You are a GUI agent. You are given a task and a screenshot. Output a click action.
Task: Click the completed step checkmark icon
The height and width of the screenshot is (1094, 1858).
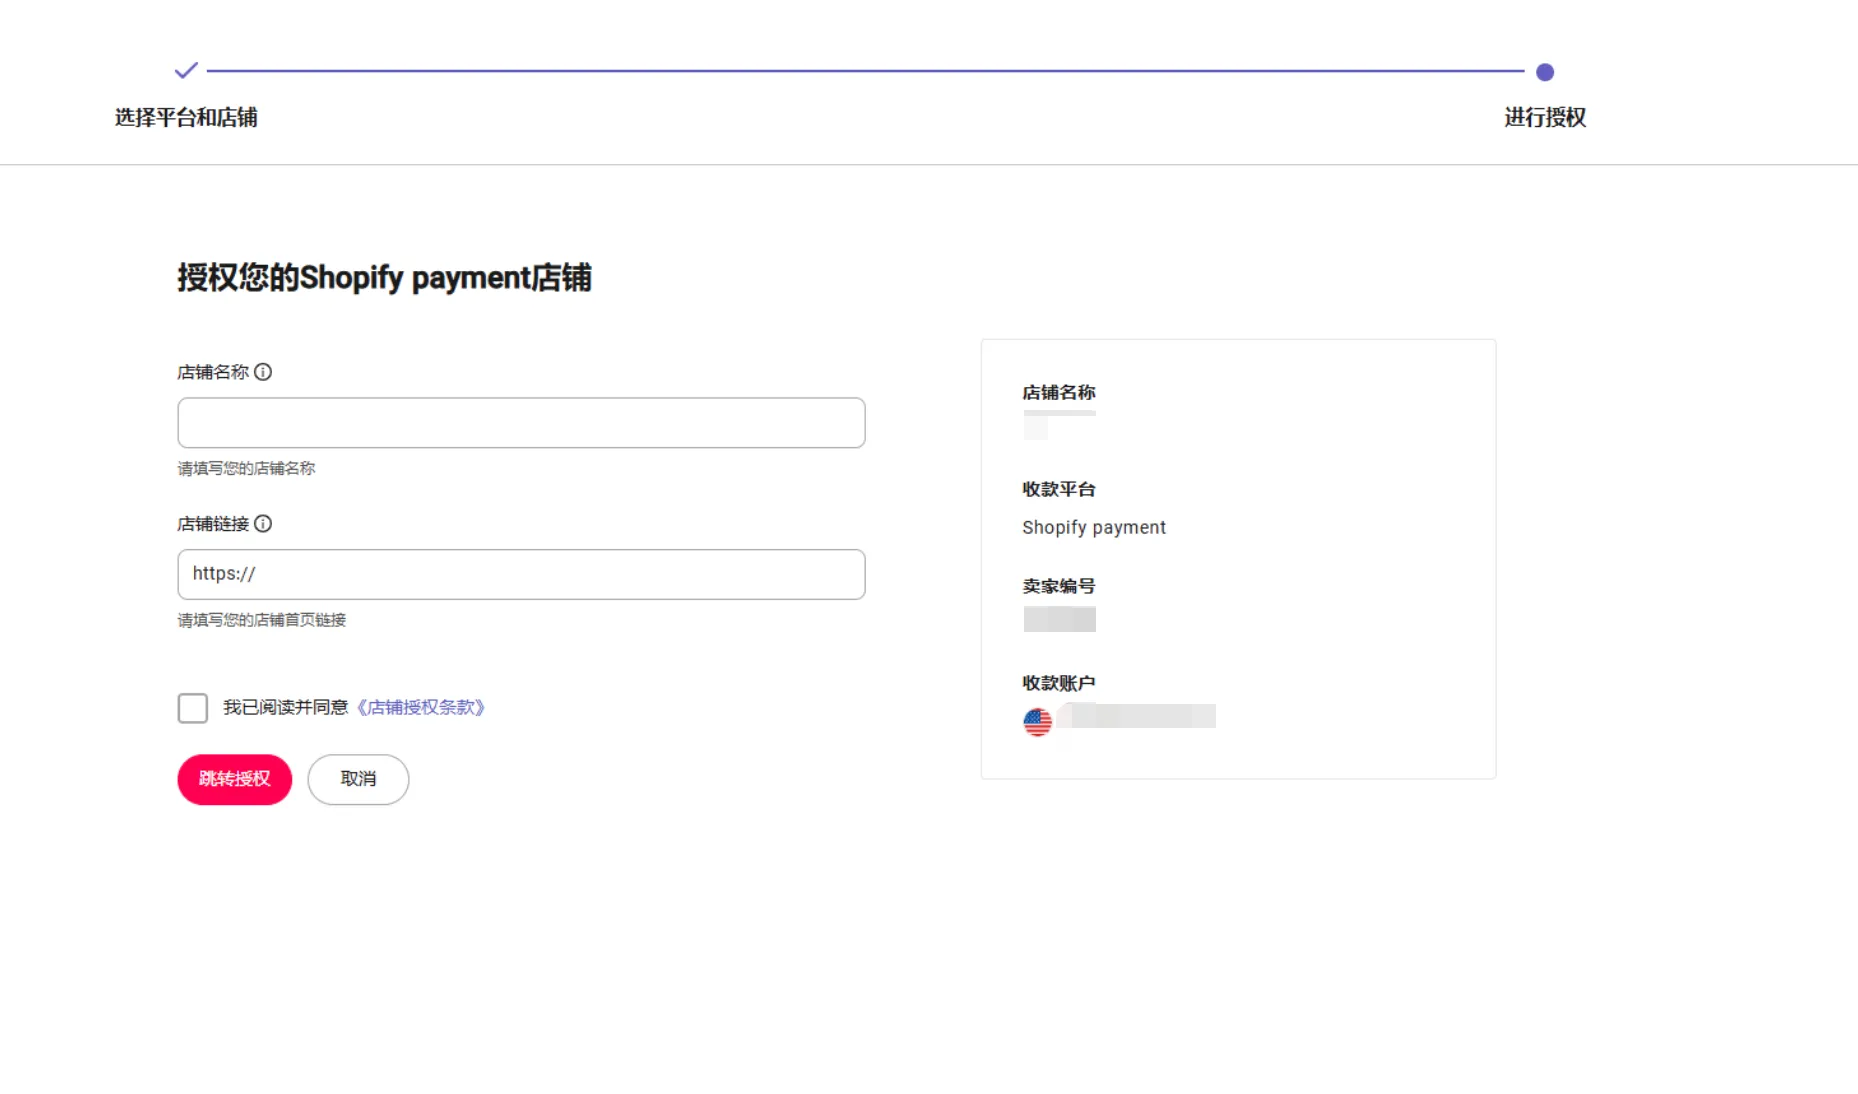point(186,71)
